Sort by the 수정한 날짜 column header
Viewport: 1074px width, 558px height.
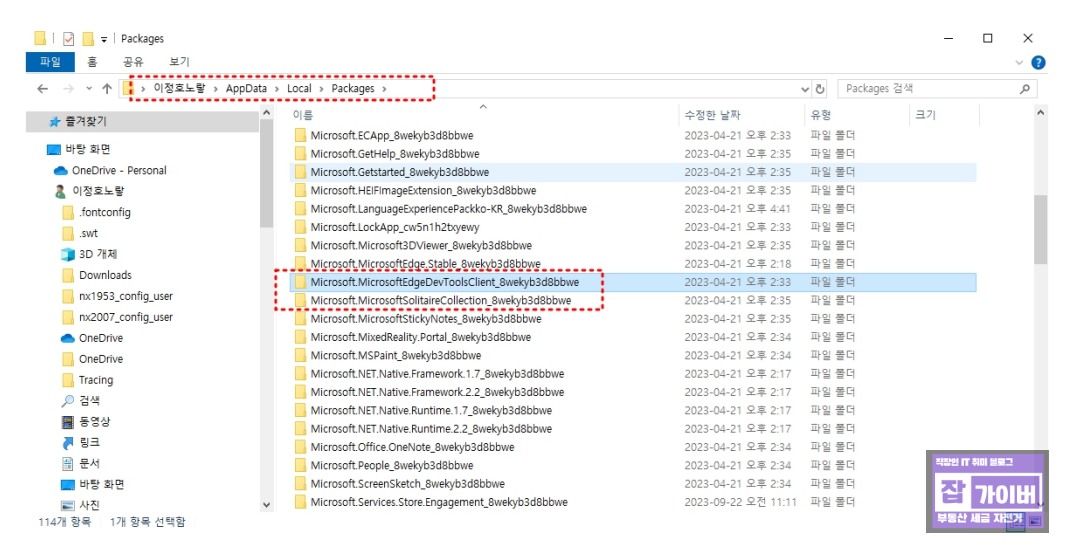pyautogui.click(x=712, y=115)
